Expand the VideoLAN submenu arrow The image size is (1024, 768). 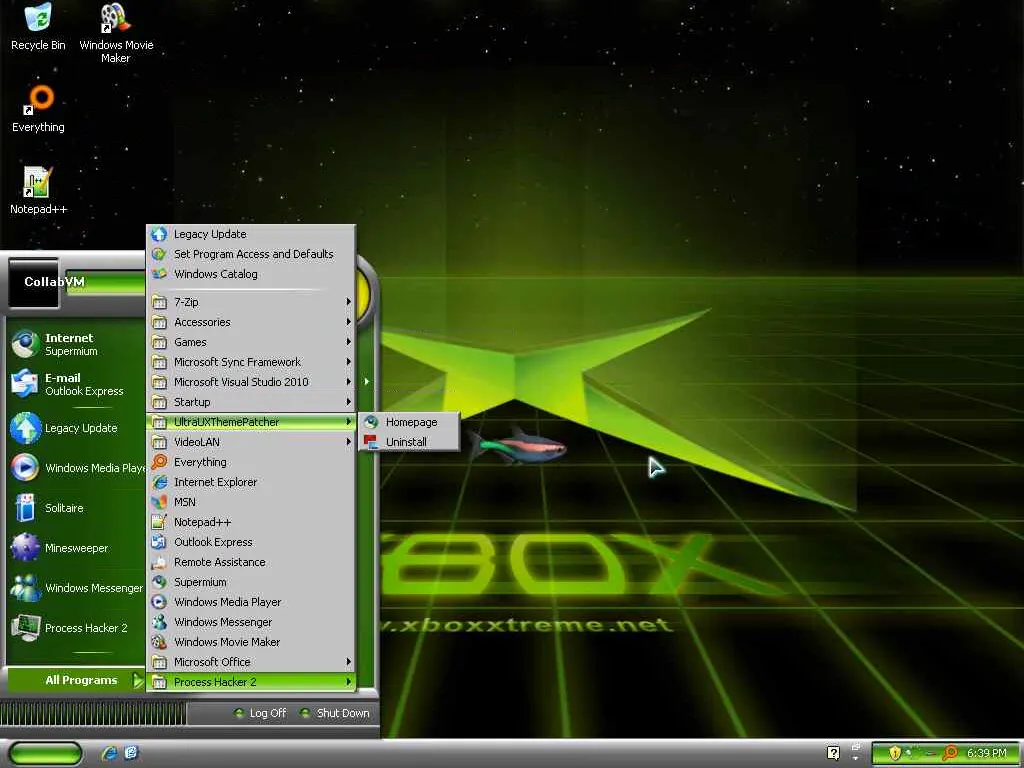tap(349, 442)
